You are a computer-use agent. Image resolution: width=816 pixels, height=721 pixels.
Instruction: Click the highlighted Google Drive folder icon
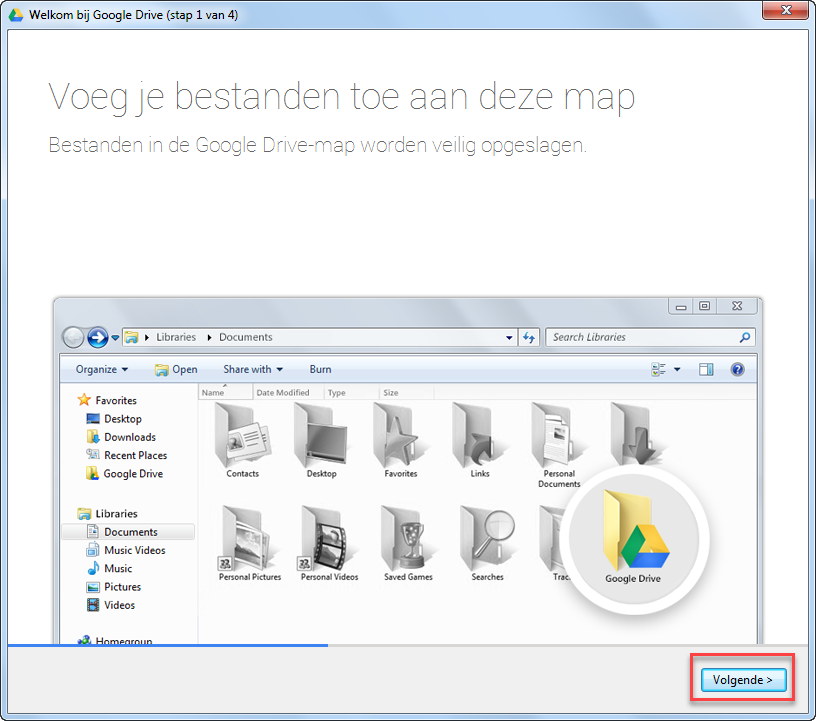click(634, 532)
